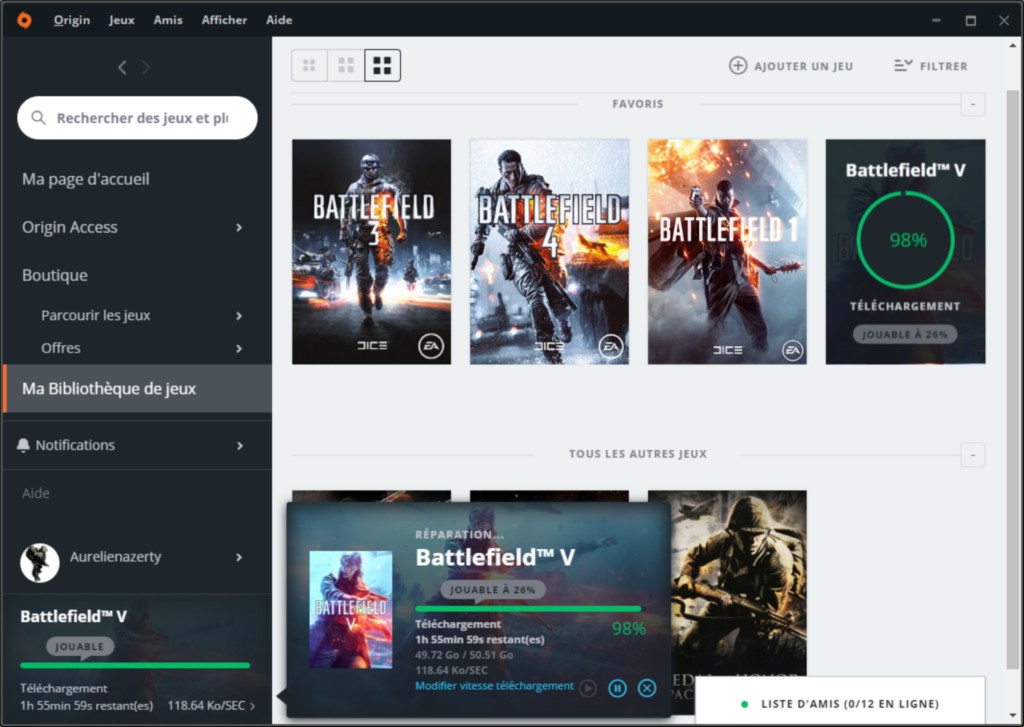Open the Amis menu

pos(168,20)
